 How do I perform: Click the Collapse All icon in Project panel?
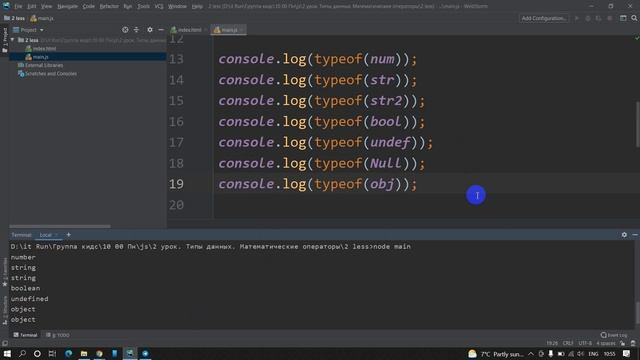(136, 30)
